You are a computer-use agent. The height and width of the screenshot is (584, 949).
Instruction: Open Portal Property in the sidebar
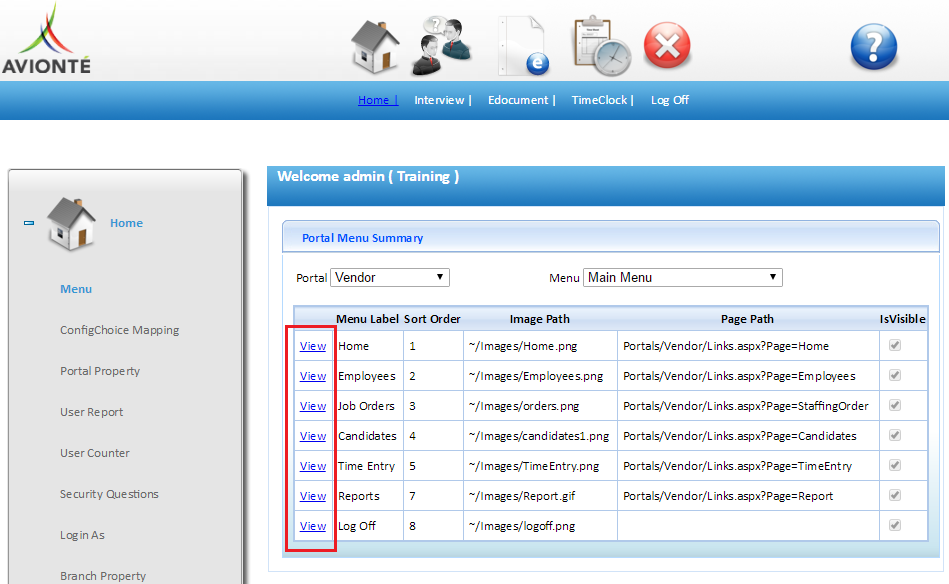coord(100,371)
